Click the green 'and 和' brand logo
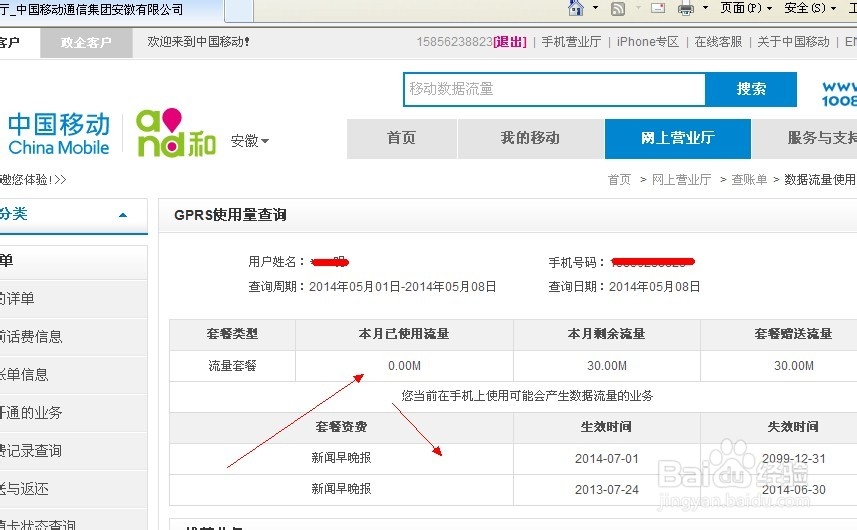This screenshot has width=857, height=530. pyautogui.click(x=175, y=133)
